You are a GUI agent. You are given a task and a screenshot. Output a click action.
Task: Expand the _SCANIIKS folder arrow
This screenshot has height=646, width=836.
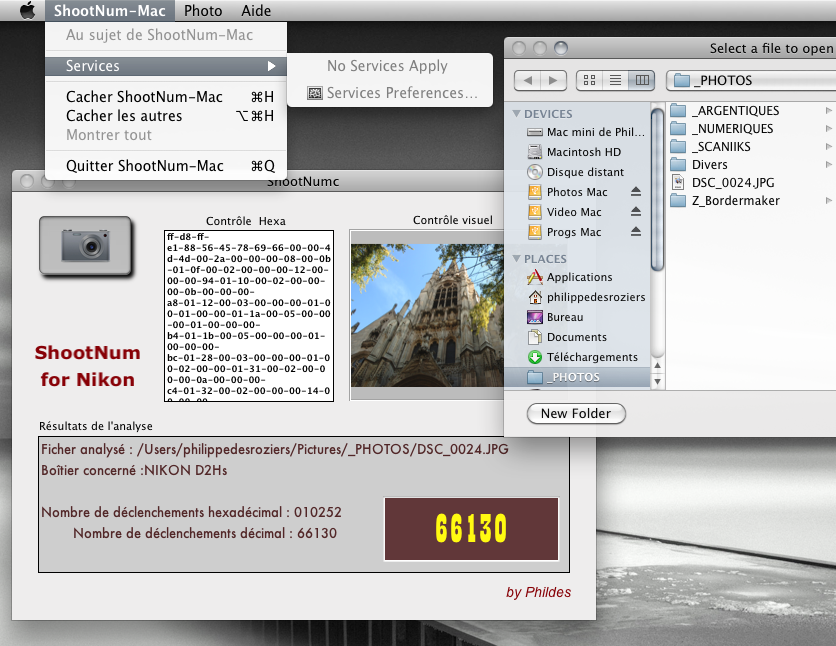coord(829,147)
